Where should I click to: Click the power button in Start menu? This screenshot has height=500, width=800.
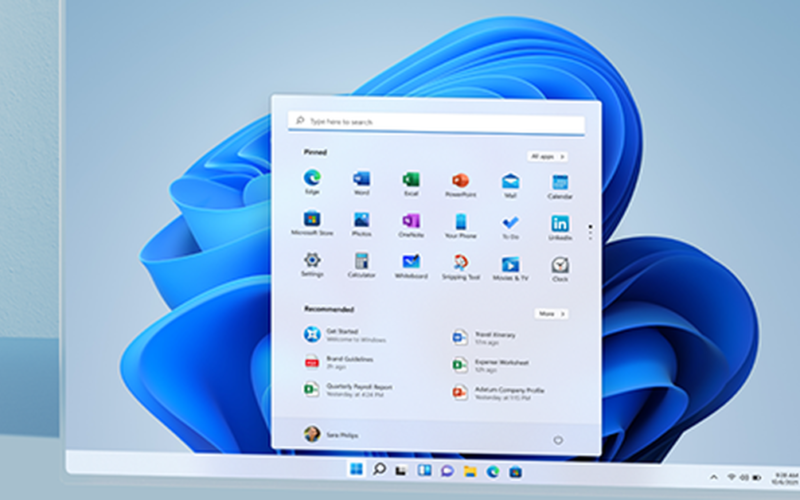click(x=558, y=440)
